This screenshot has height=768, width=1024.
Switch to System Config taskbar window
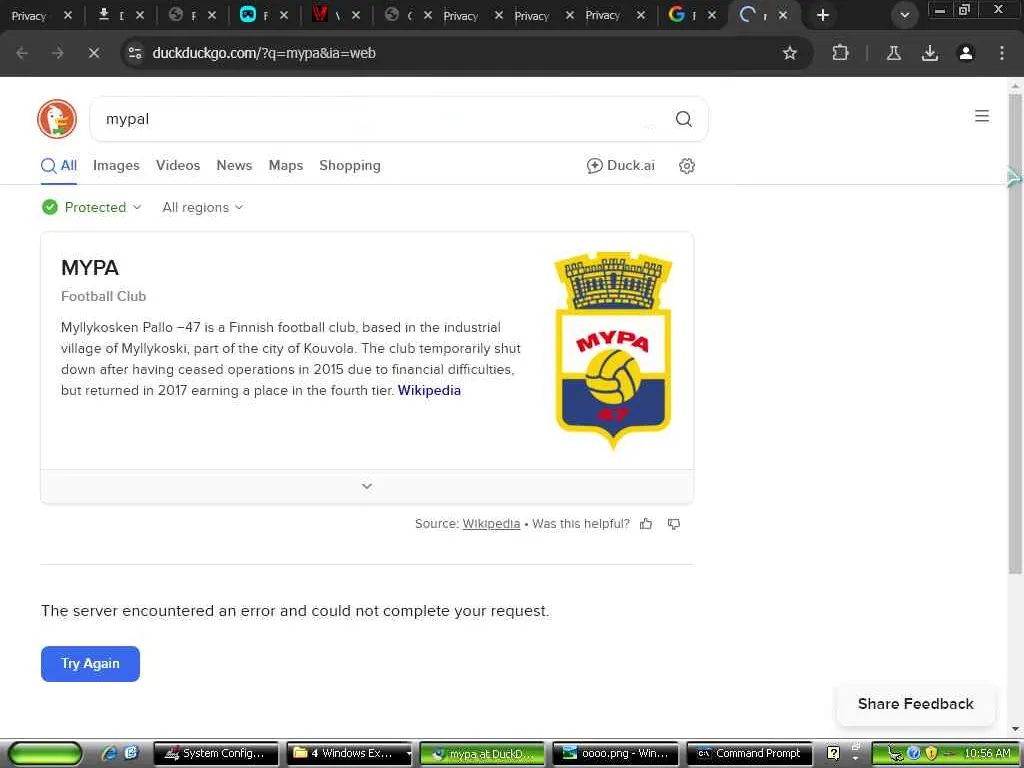[x=216, y=753]
